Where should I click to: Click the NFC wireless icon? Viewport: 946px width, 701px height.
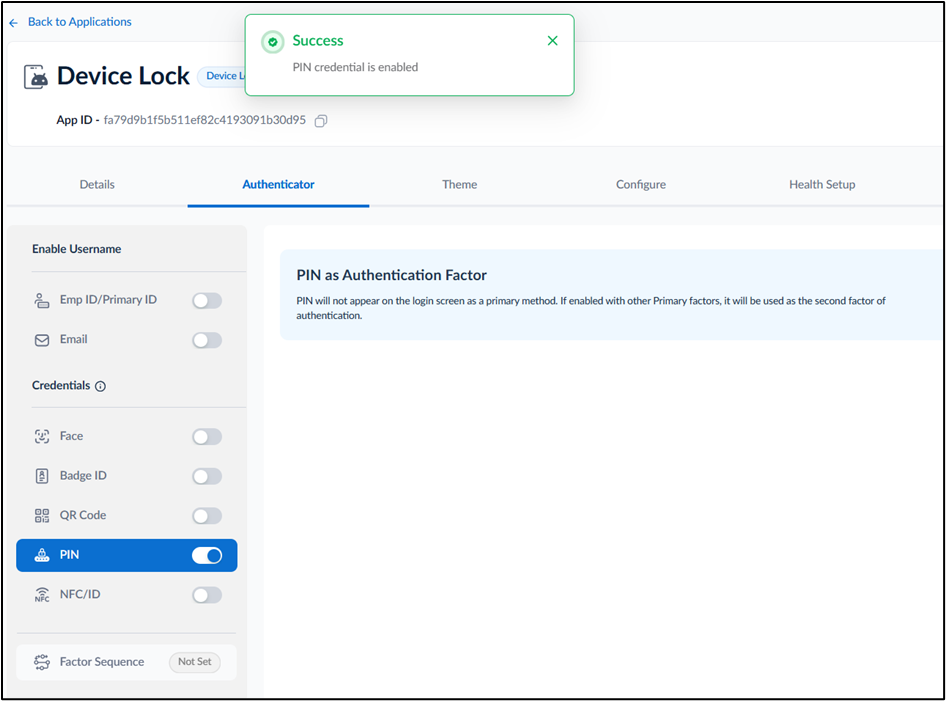[x=42, y=595]
